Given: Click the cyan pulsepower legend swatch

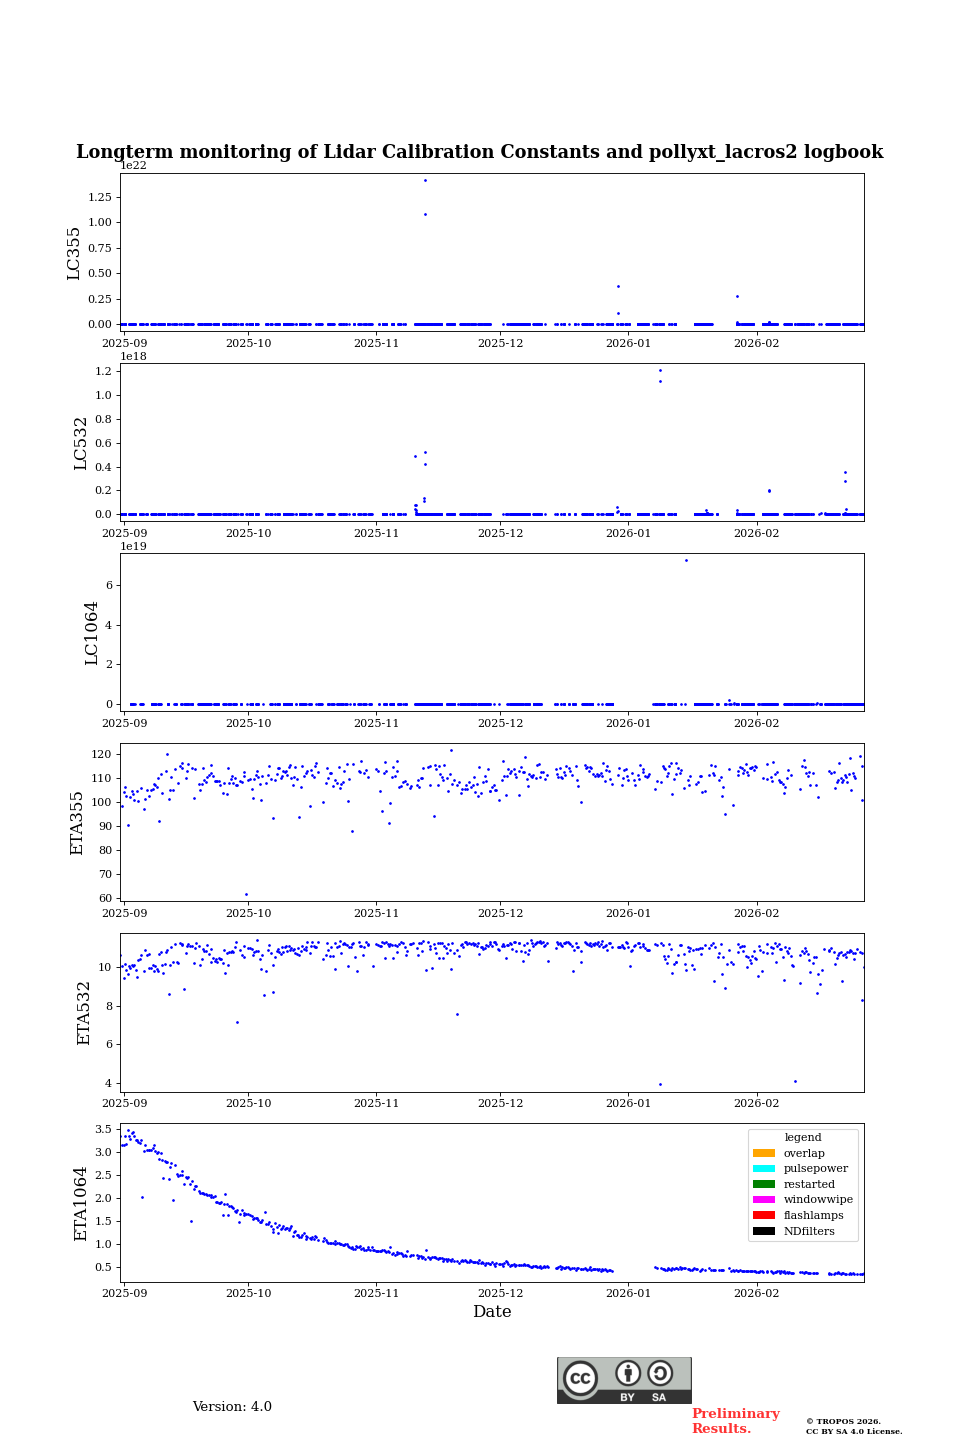Looking at the screenshot, I should coord(764,1169).
